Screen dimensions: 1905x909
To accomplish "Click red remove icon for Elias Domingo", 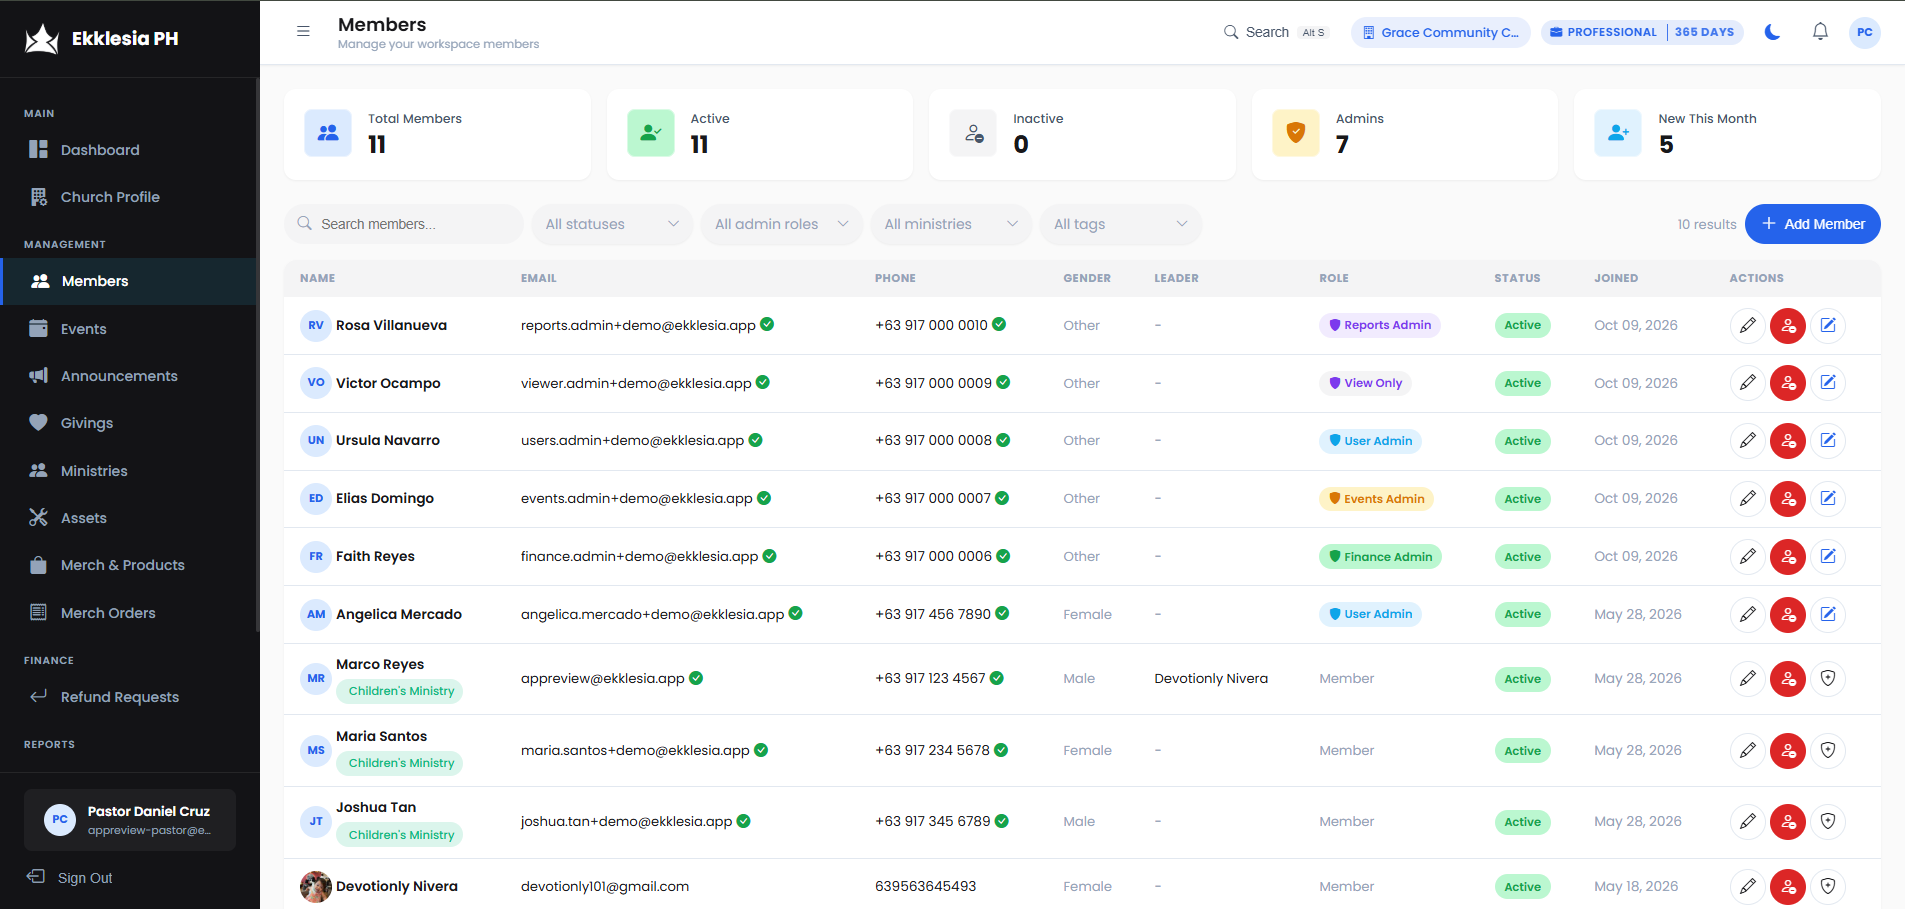I will [x=1788, y=498].
